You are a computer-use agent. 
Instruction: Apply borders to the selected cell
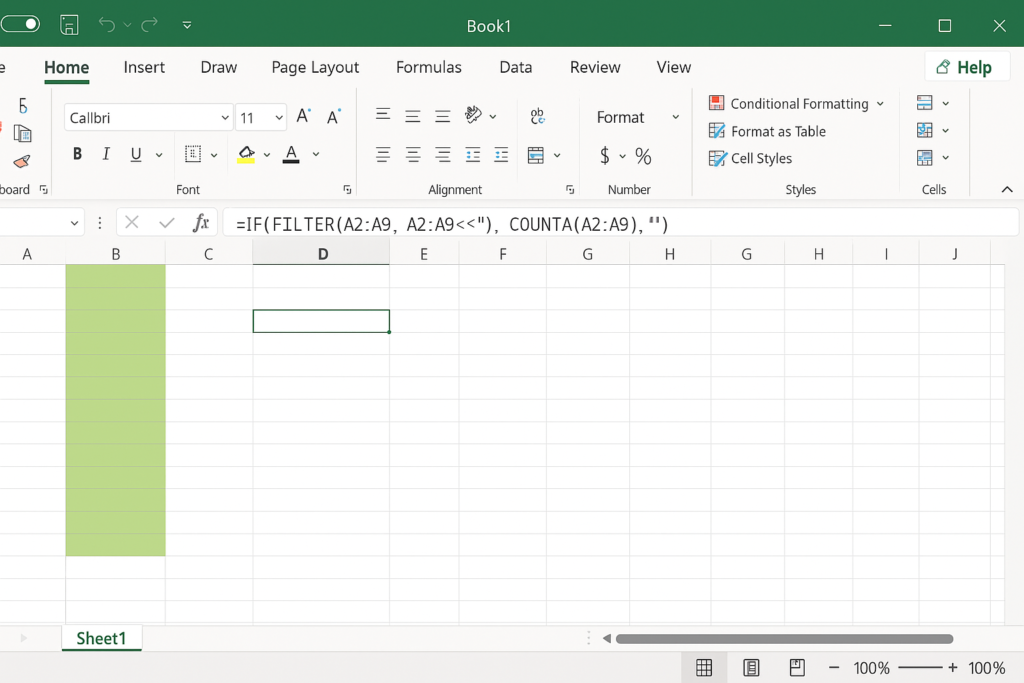[x=193, y=154]
